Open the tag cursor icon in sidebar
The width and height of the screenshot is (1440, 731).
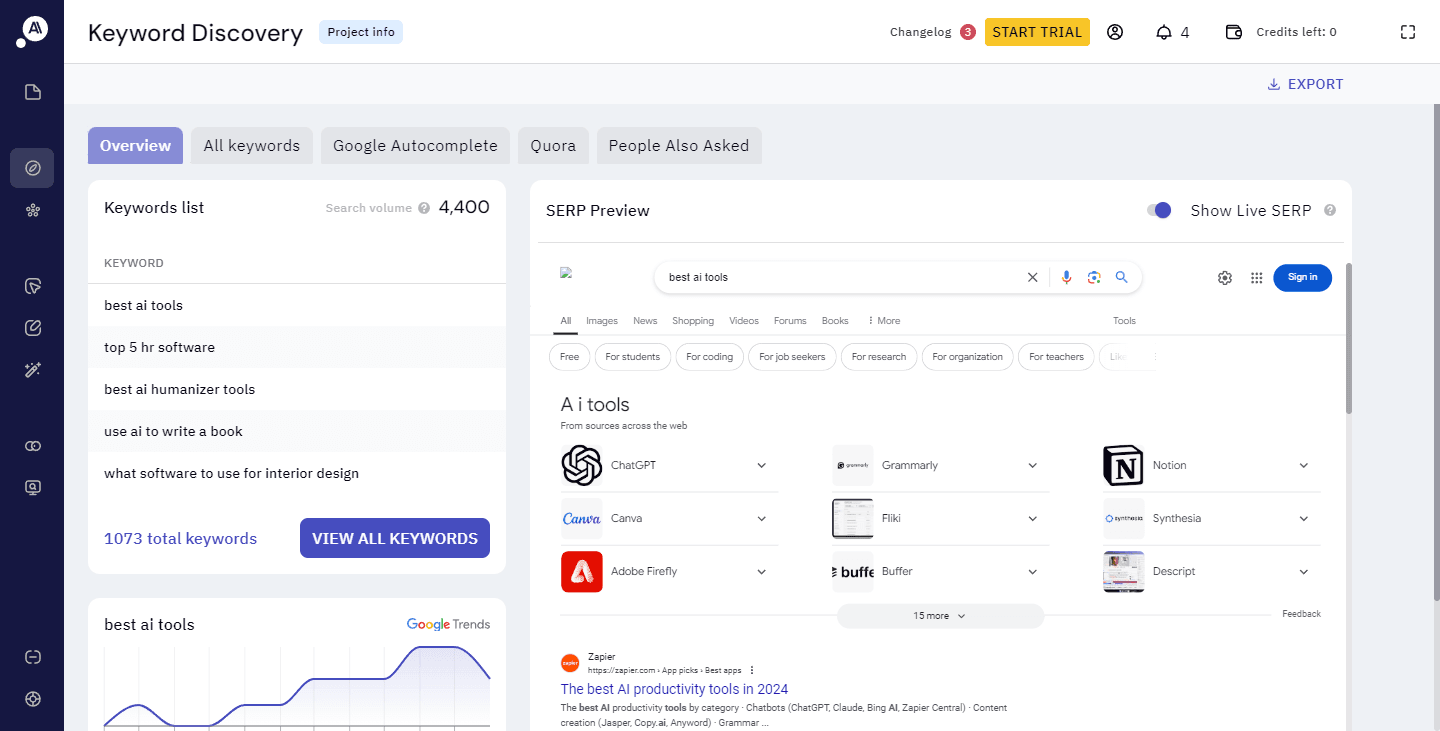coord(32,286)
